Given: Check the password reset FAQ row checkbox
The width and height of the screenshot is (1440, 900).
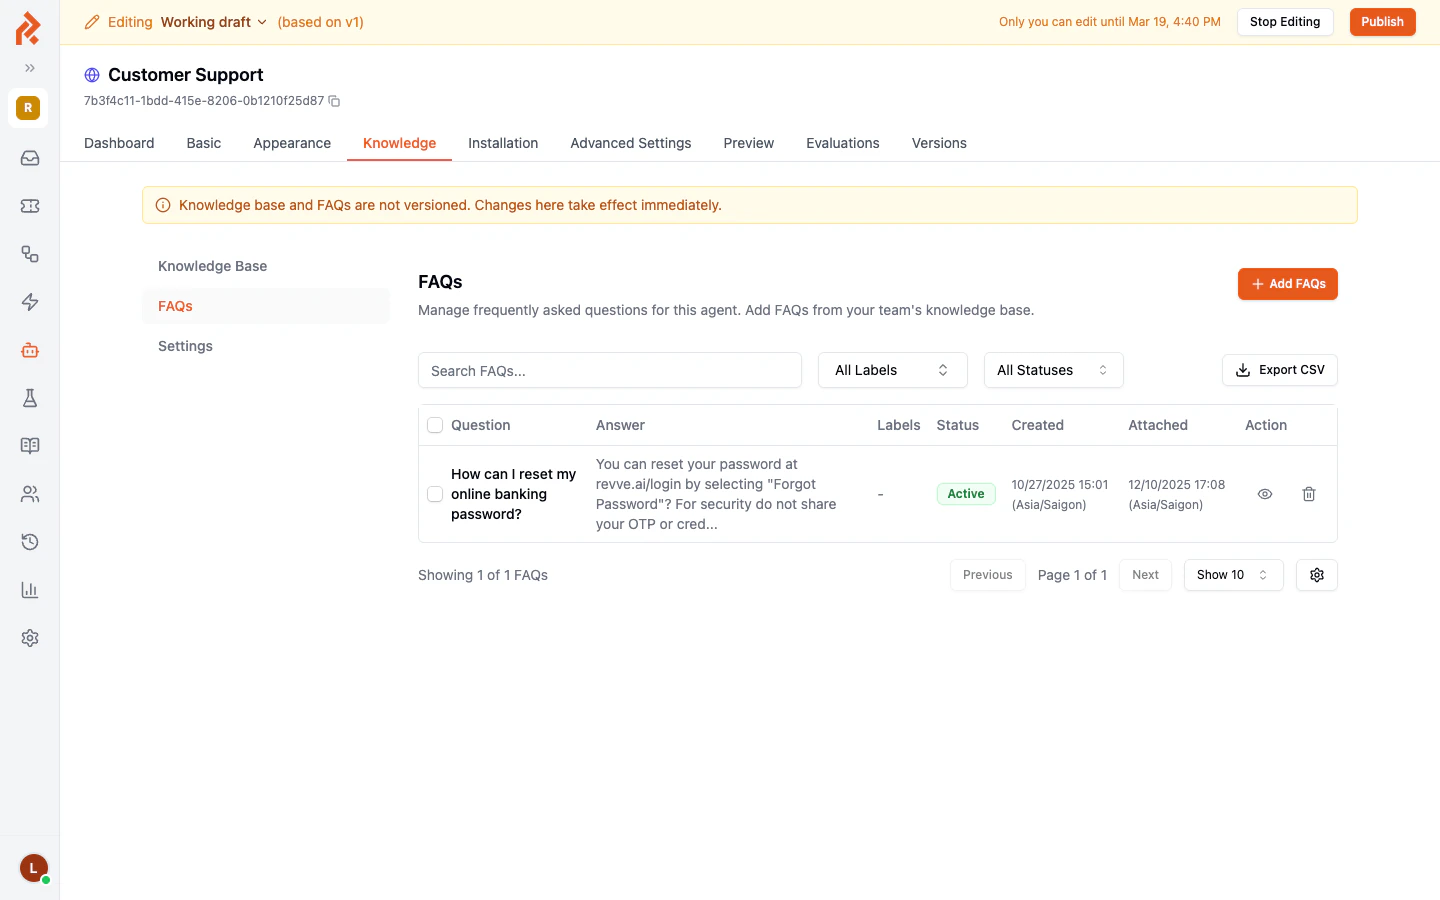Looking at the screenshot, I should 435,494.
